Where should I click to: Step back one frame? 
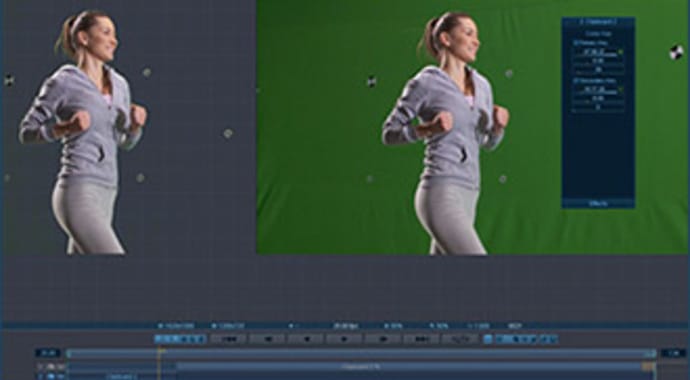pos(267,339)
